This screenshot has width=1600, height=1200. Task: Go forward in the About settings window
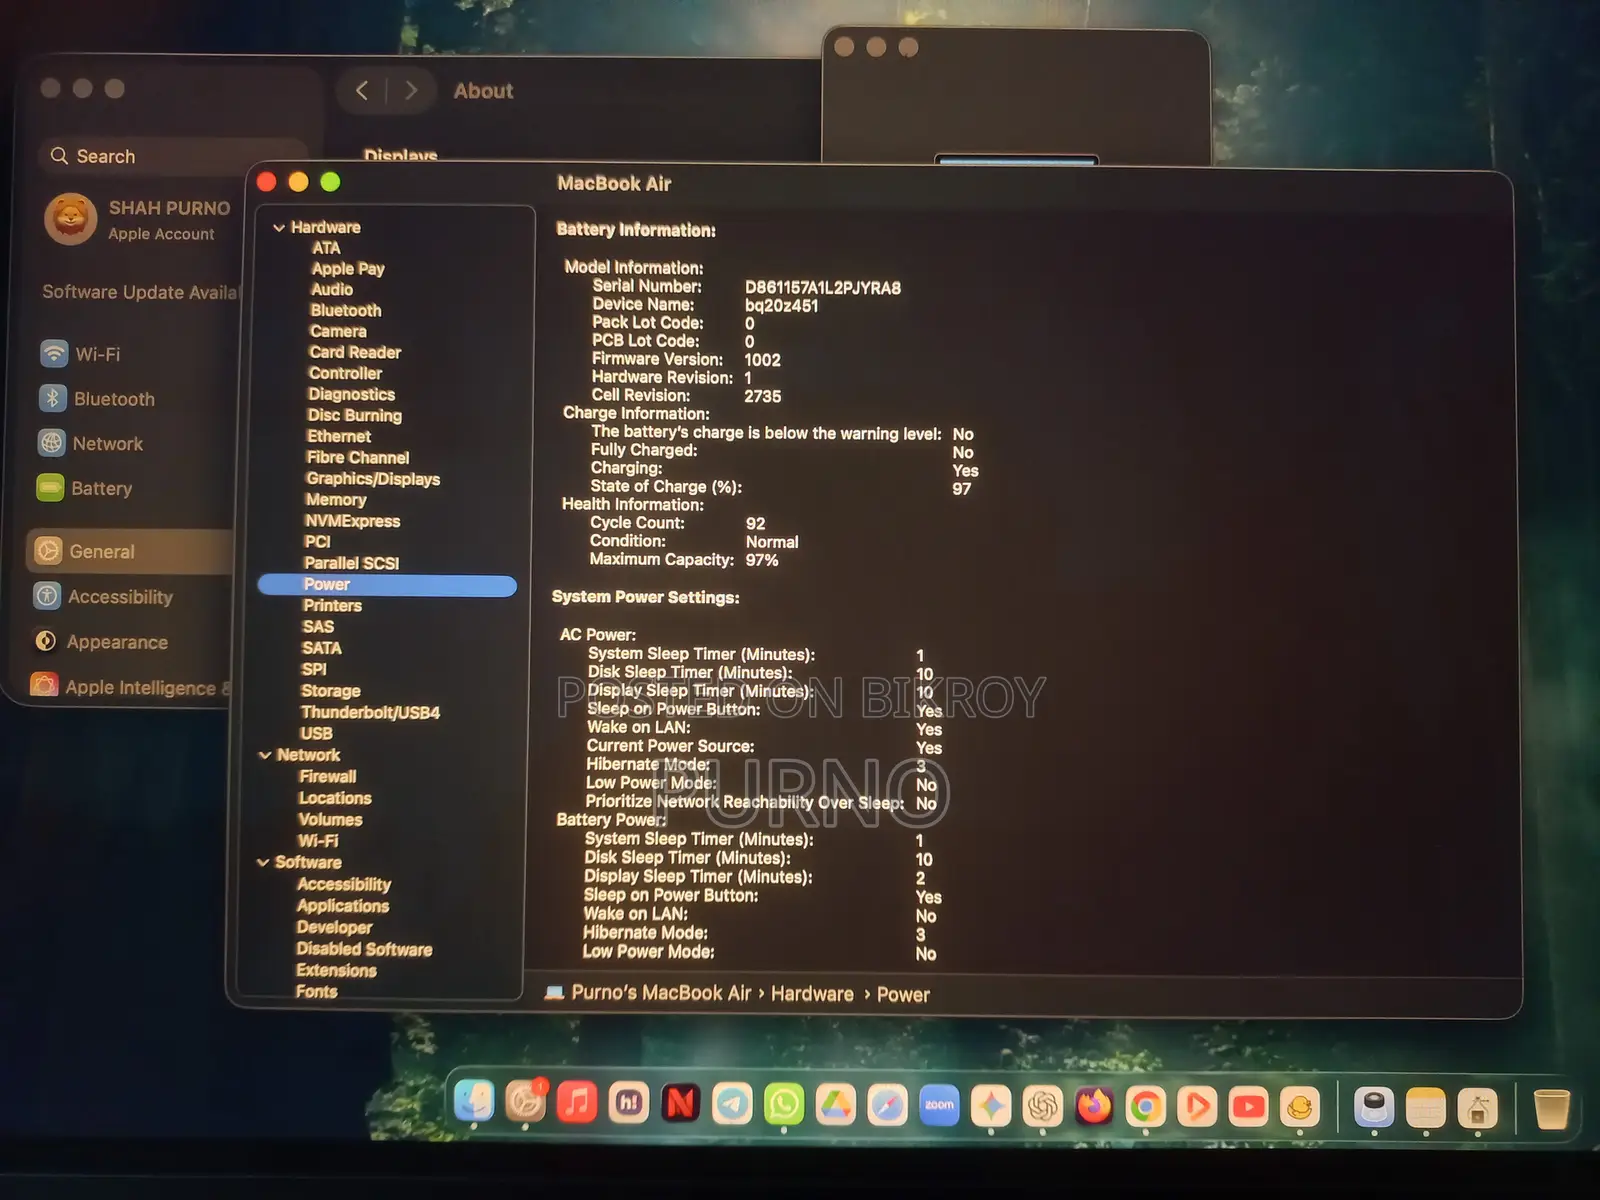pyautogui.click(x=411, y=91)
